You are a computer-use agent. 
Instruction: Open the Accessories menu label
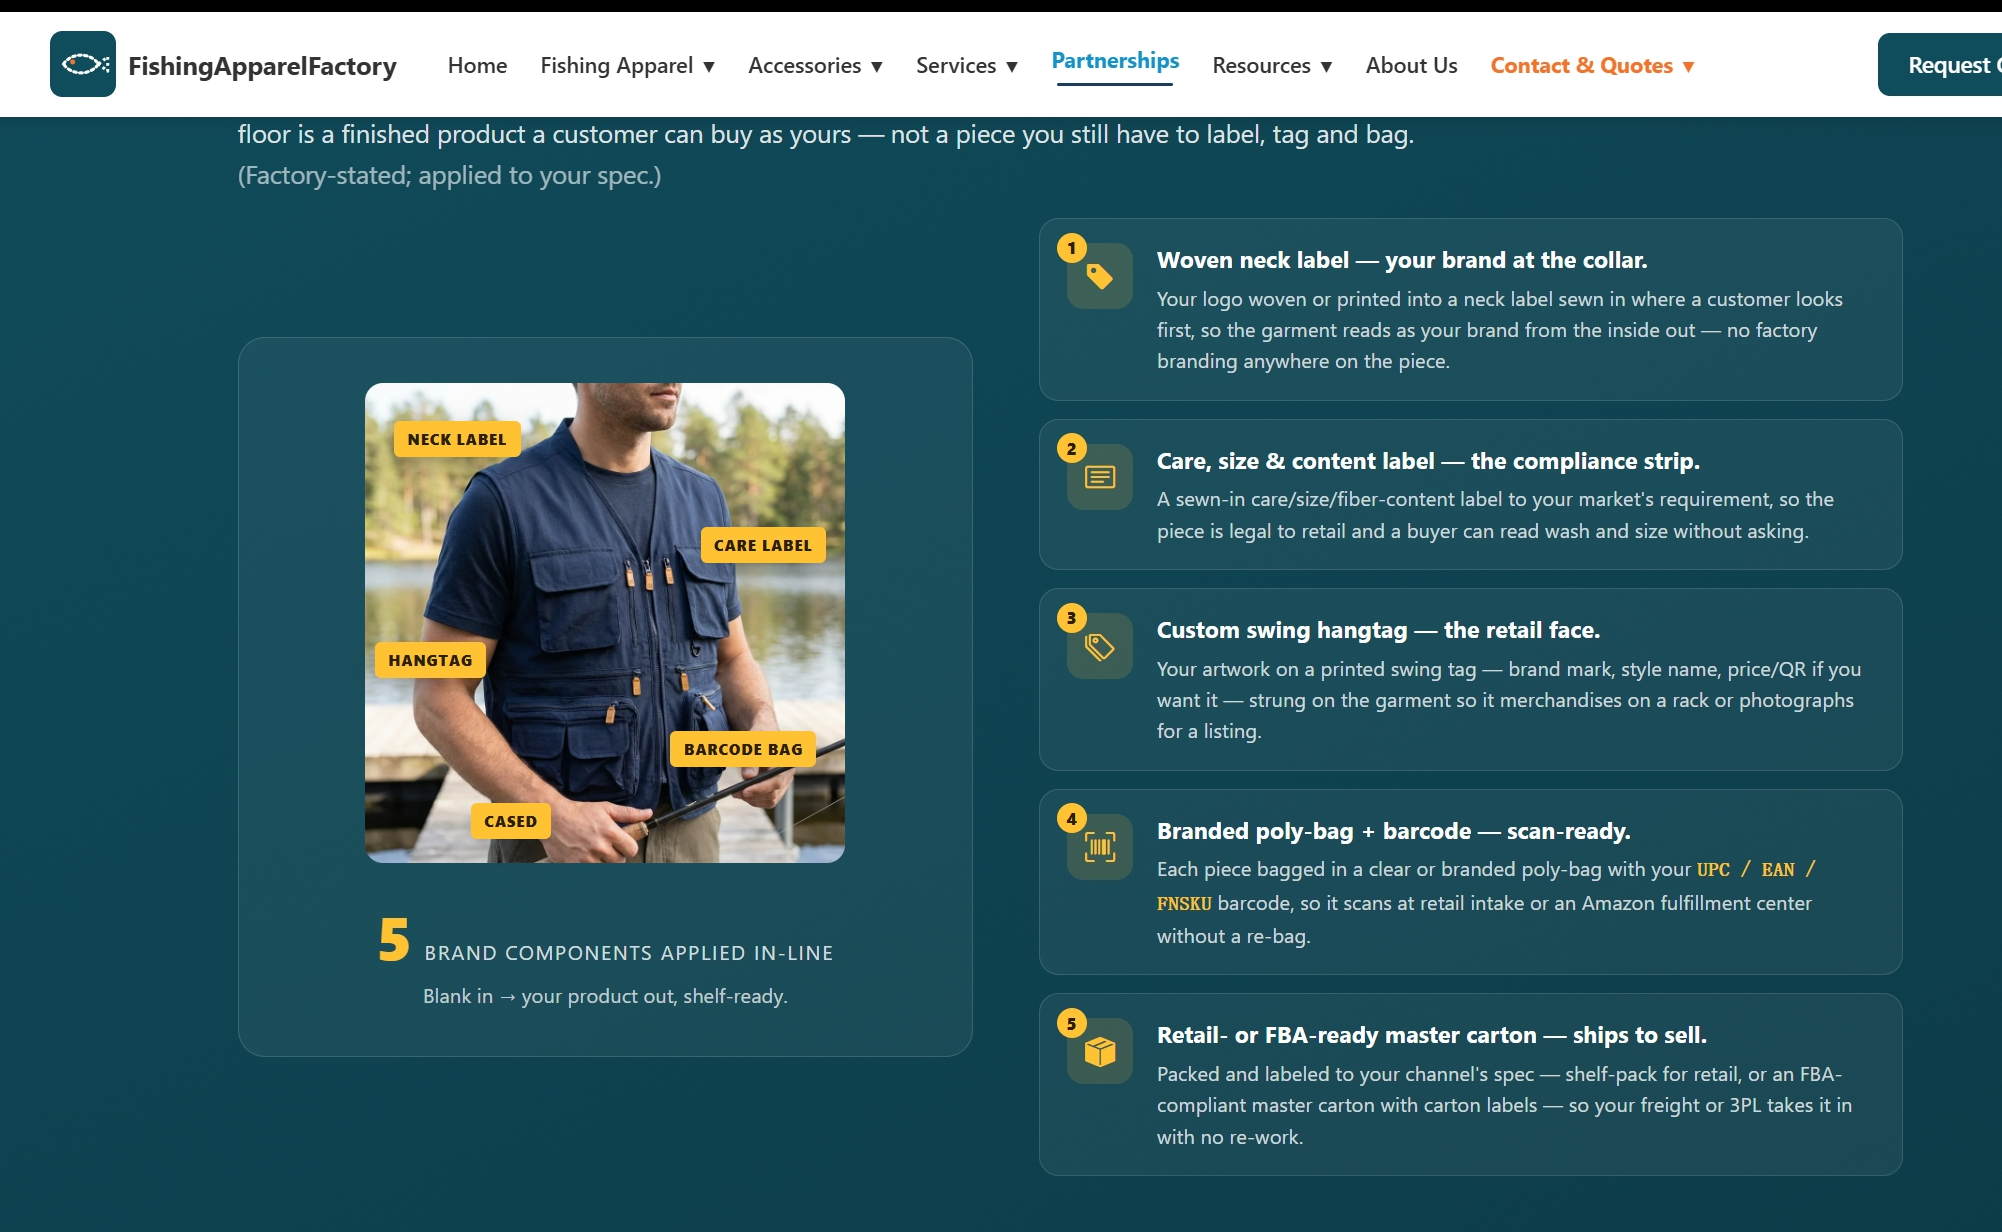[805, 65]
